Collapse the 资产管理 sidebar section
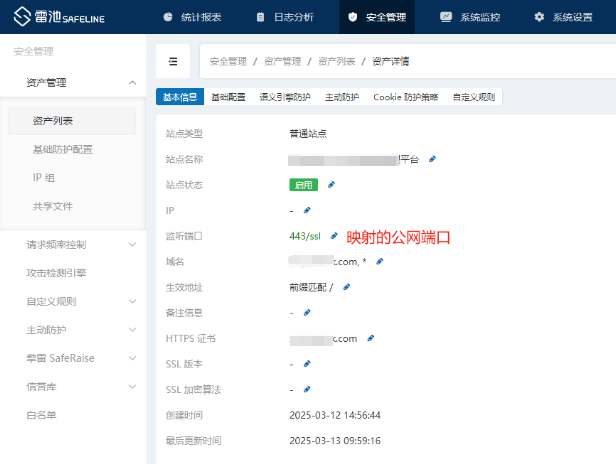 pyautogui.click(x=133, y=83)
